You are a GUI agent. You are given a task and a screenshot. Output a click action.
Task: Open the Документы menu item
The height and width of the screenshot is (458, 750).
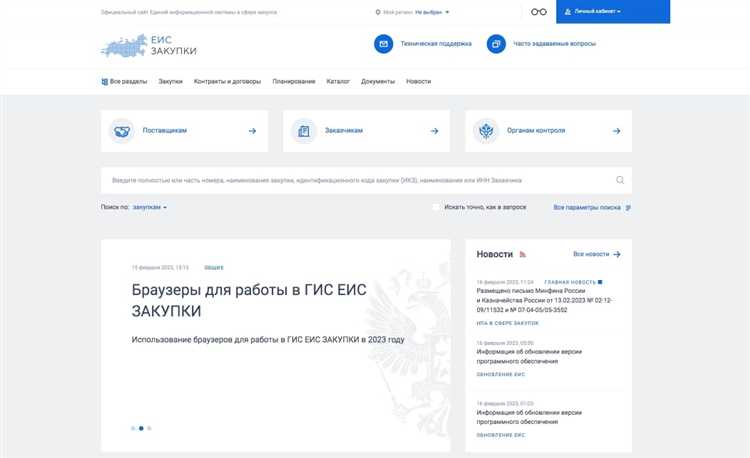coord(378,82)
